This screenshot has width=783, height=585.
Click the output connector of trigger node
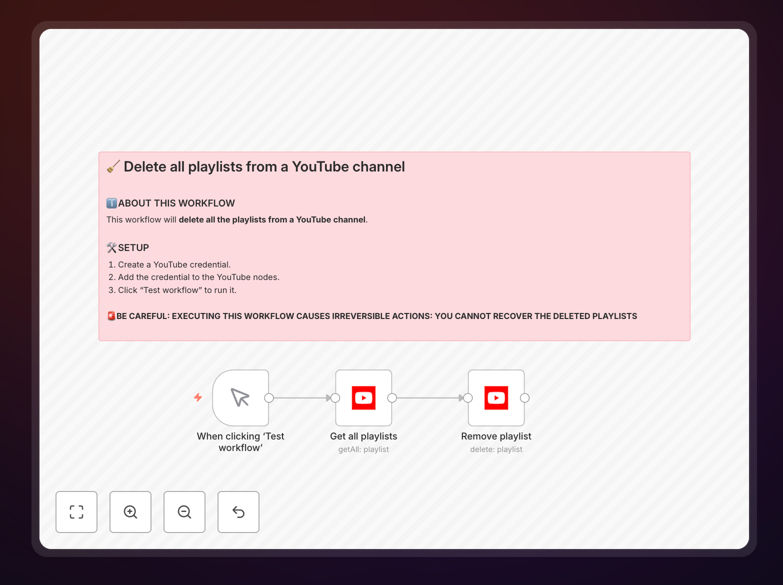269,398
